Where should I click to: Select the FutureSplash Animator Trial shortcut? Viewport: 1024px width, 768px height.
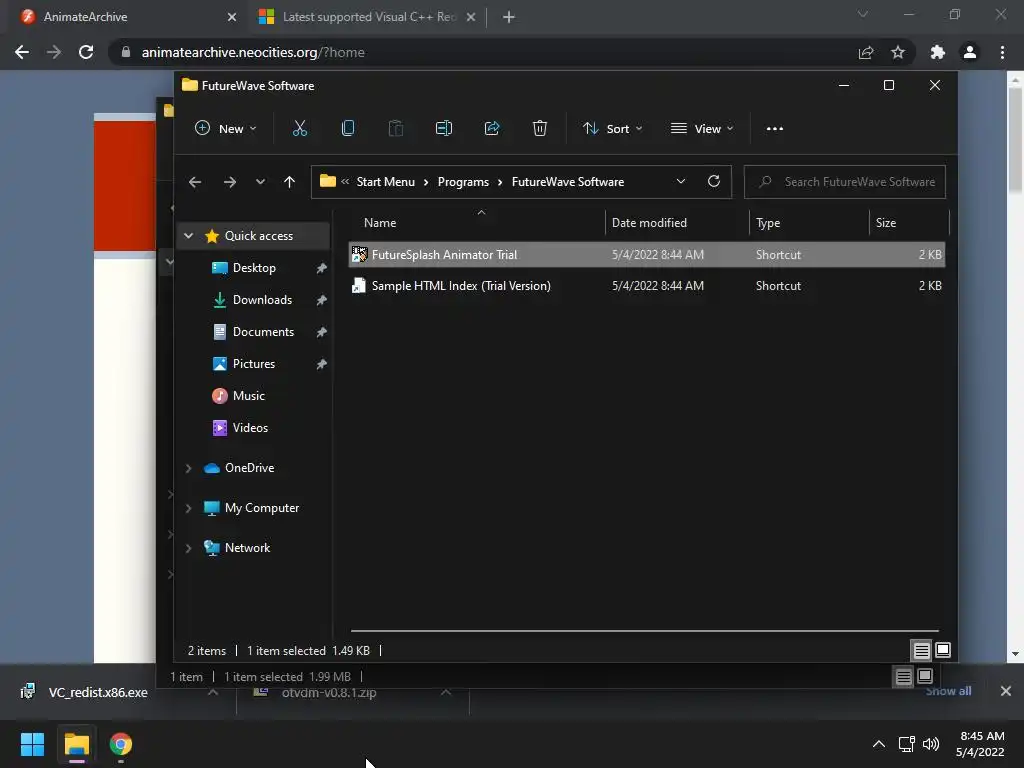pos(647,255)
